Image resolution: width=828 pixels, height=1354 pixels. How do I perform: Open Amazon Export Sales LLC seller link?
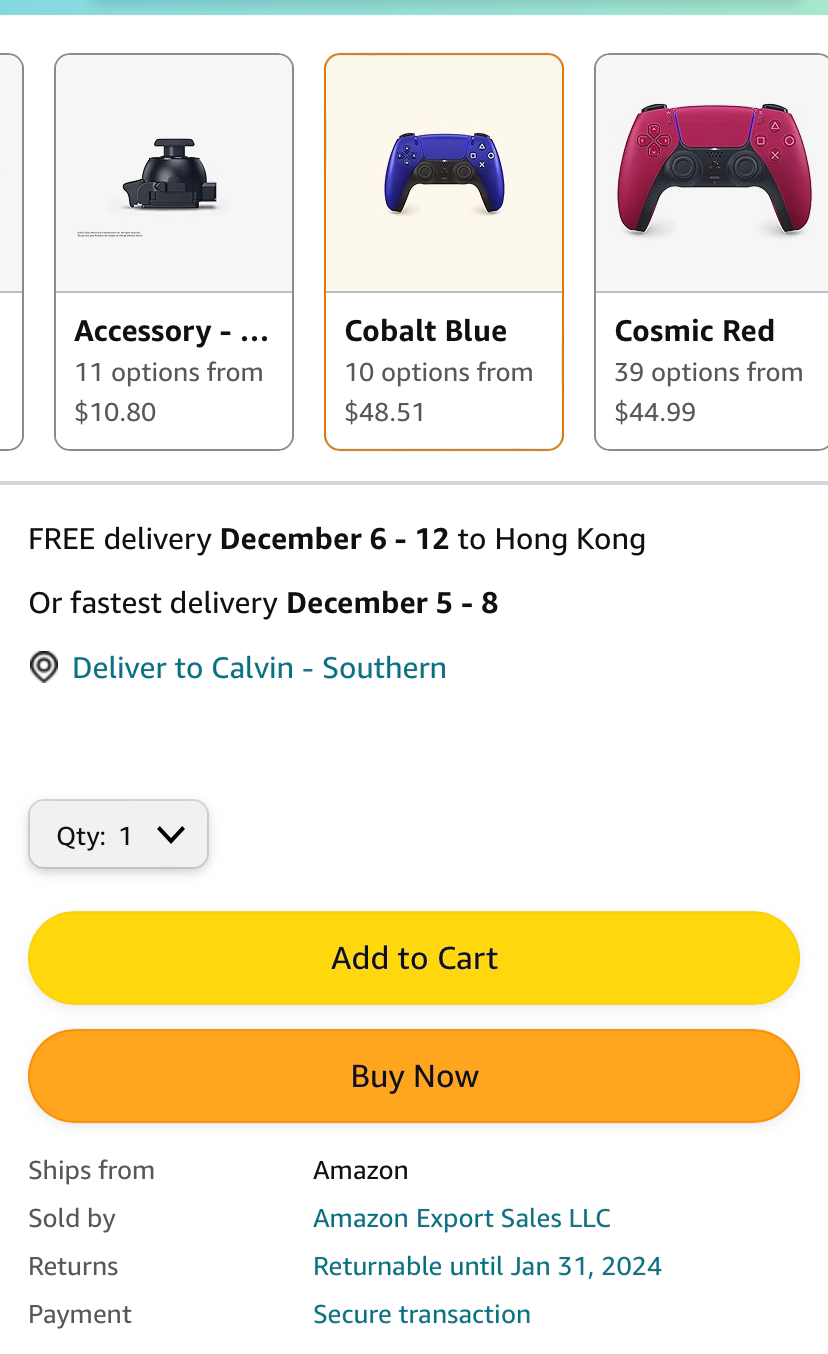pyautogui.click(x=462, y=1218)
